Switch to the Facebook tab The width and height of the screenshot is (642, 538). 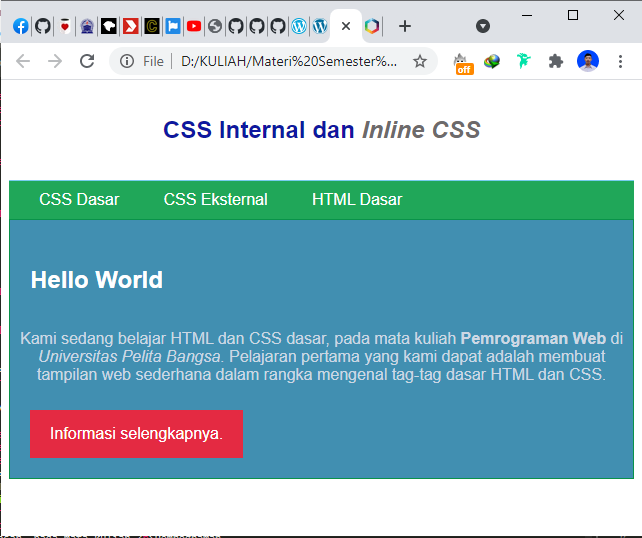[x=20, y=26]
